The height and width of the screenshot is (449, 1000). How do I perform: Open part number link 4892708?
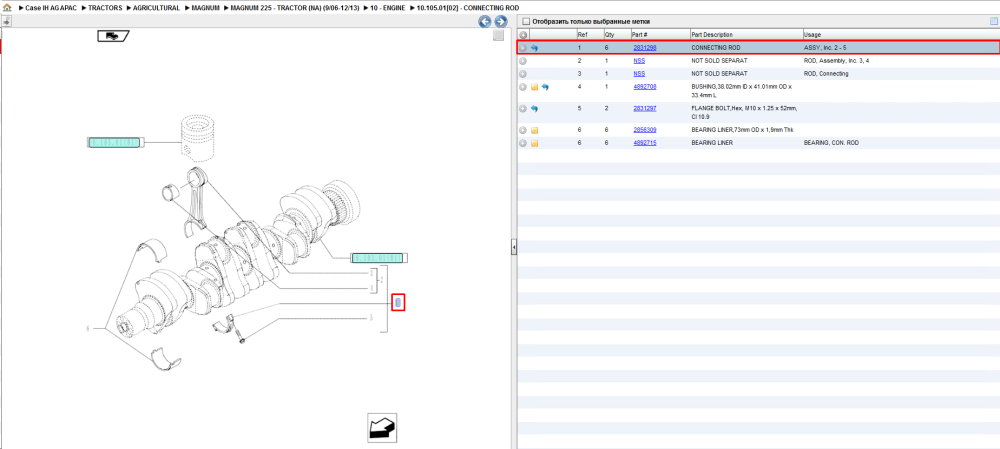pyautogui.click(x=645, y=86)
